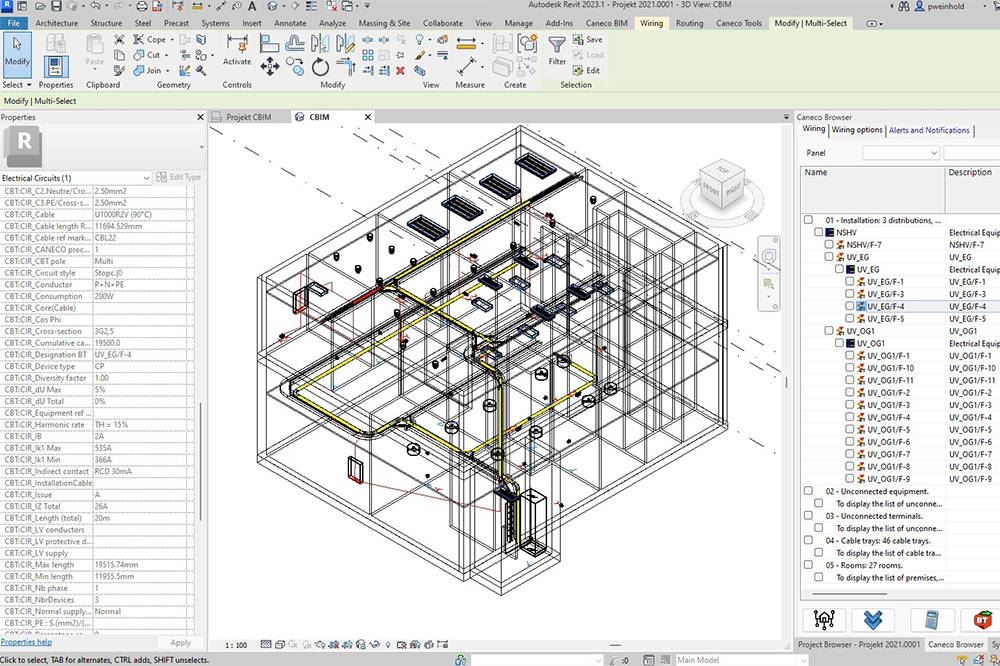Check the NSHV/F-7 circuit checkbox
Image resolution: width=1000 pixels, height=666 pixels.
pyautogui.click(x=828, y=244)
